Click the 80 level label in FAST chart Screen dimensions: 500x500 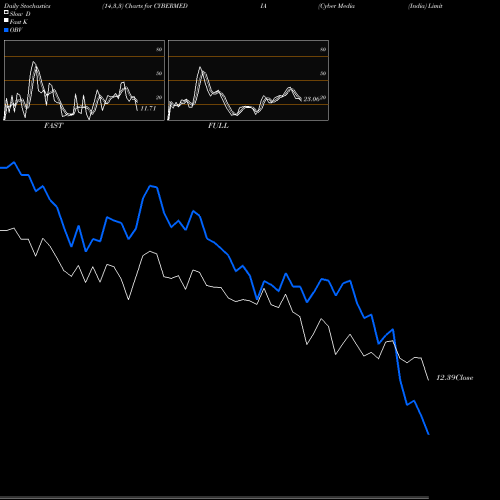[159, 49]
